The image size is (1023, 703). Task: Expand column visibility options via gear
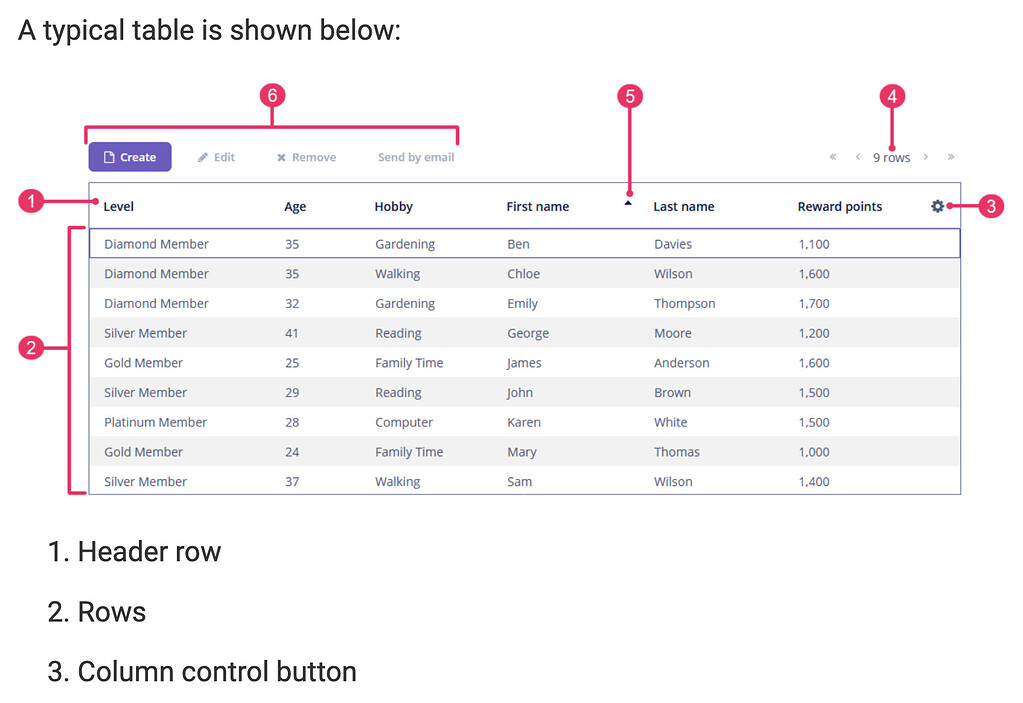(937, 206)
